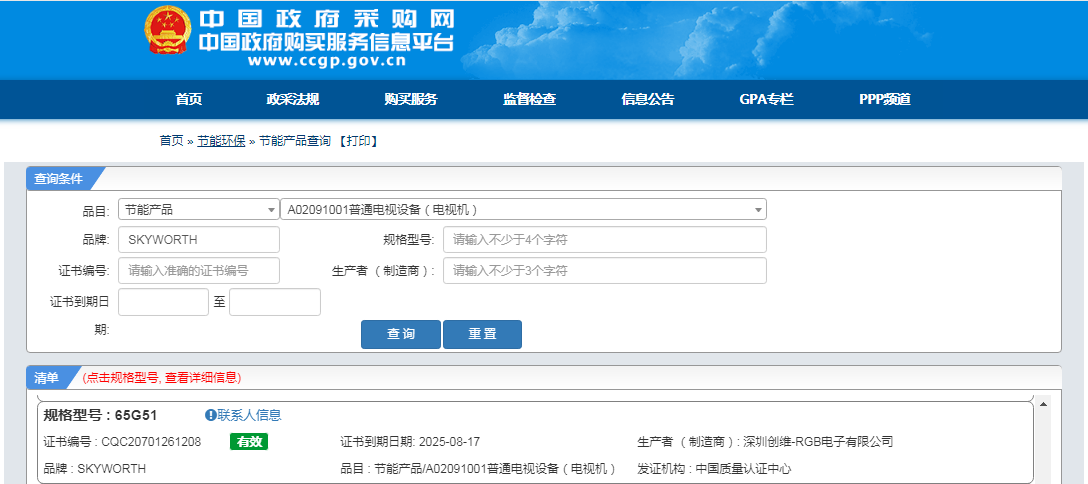
Task: Open the 政采法规 navigation item
Action: click(293, 99)
